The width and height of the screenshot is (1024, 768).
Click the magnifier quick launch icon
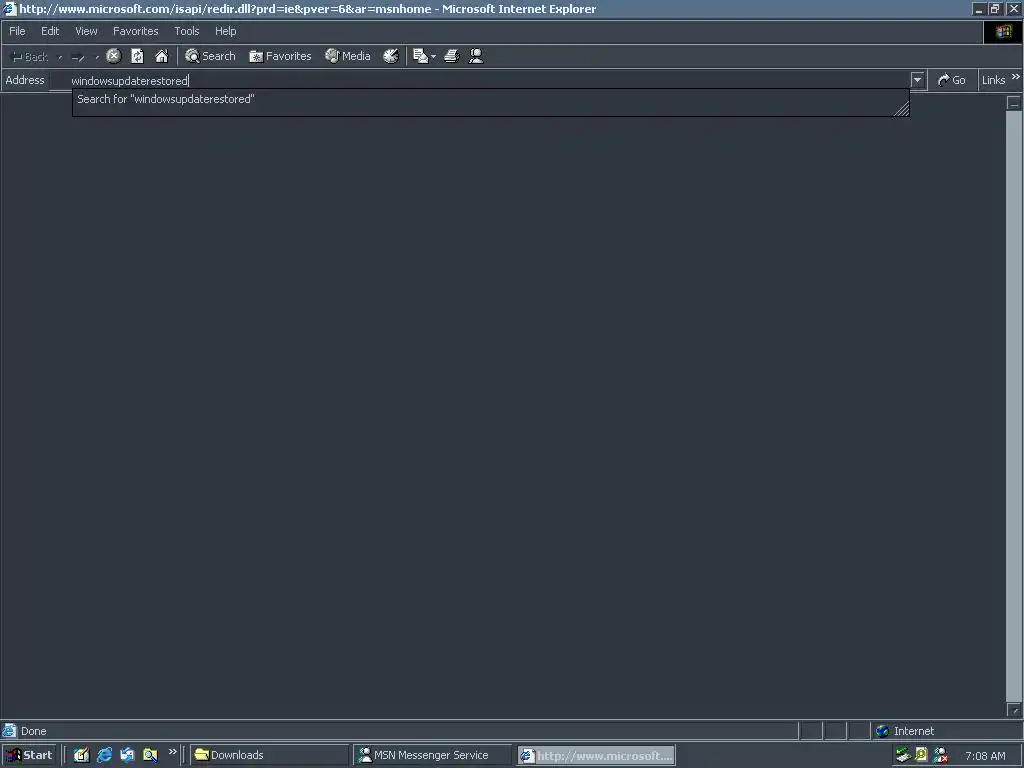tap(150, 755)
